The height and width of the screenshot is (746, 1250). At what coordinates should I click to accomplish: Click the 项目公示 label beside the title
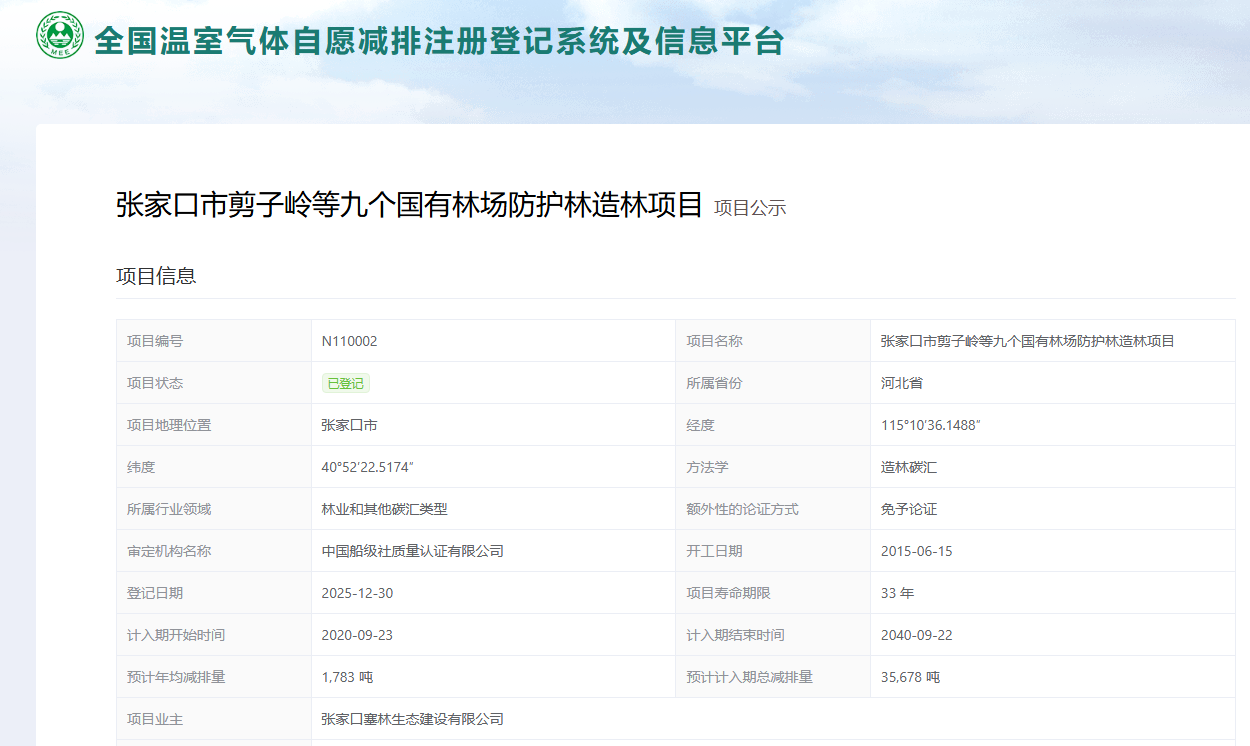(750, 208)
